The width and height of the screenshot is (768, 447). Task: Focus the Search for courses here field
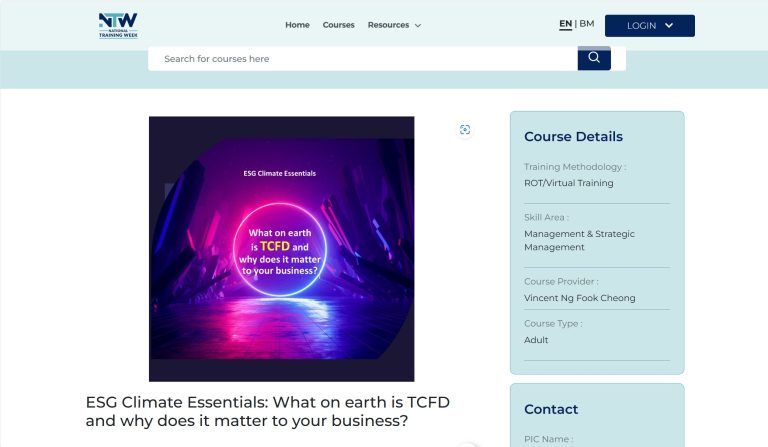pos(362,59)
